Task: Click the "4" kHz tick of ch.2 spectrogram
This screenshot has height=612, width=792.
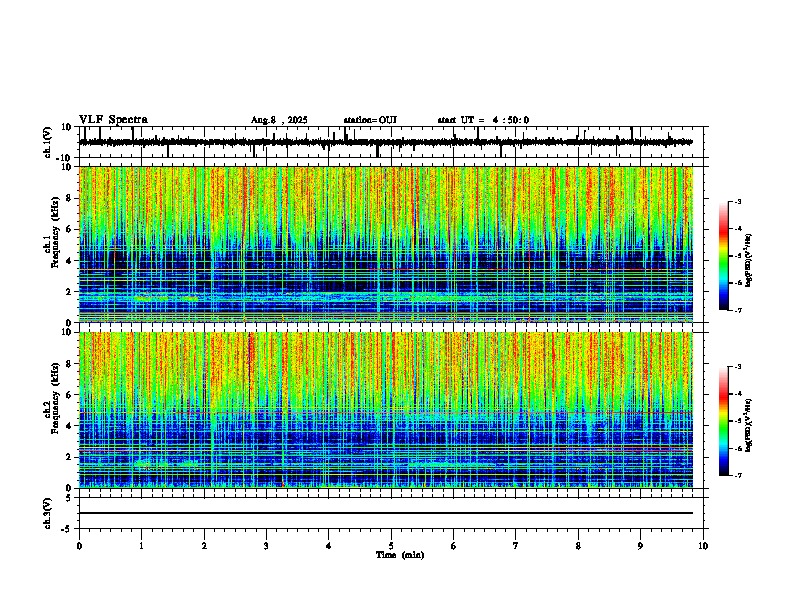Action: coord(70,426)
